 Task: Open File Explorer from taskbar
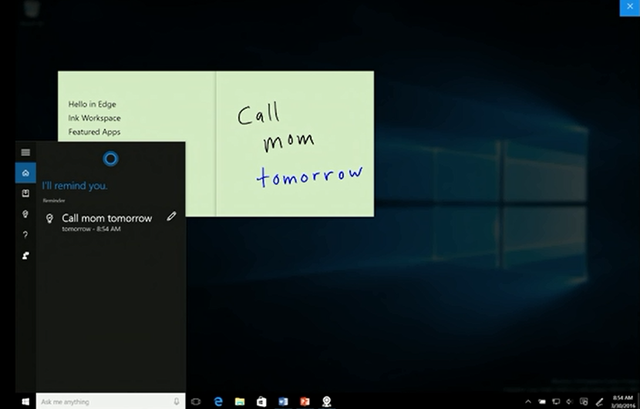240,402
